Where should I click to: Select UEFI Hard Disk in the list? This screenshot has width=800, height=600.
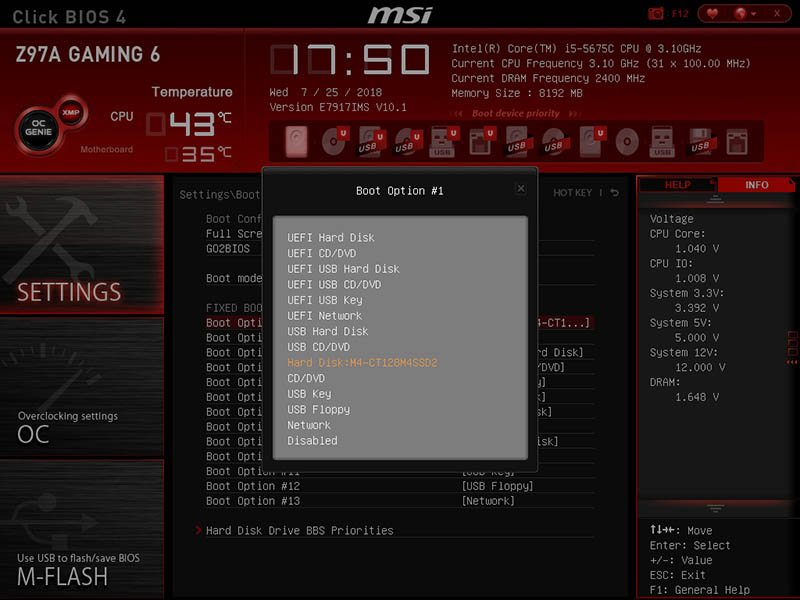[331, 238]
